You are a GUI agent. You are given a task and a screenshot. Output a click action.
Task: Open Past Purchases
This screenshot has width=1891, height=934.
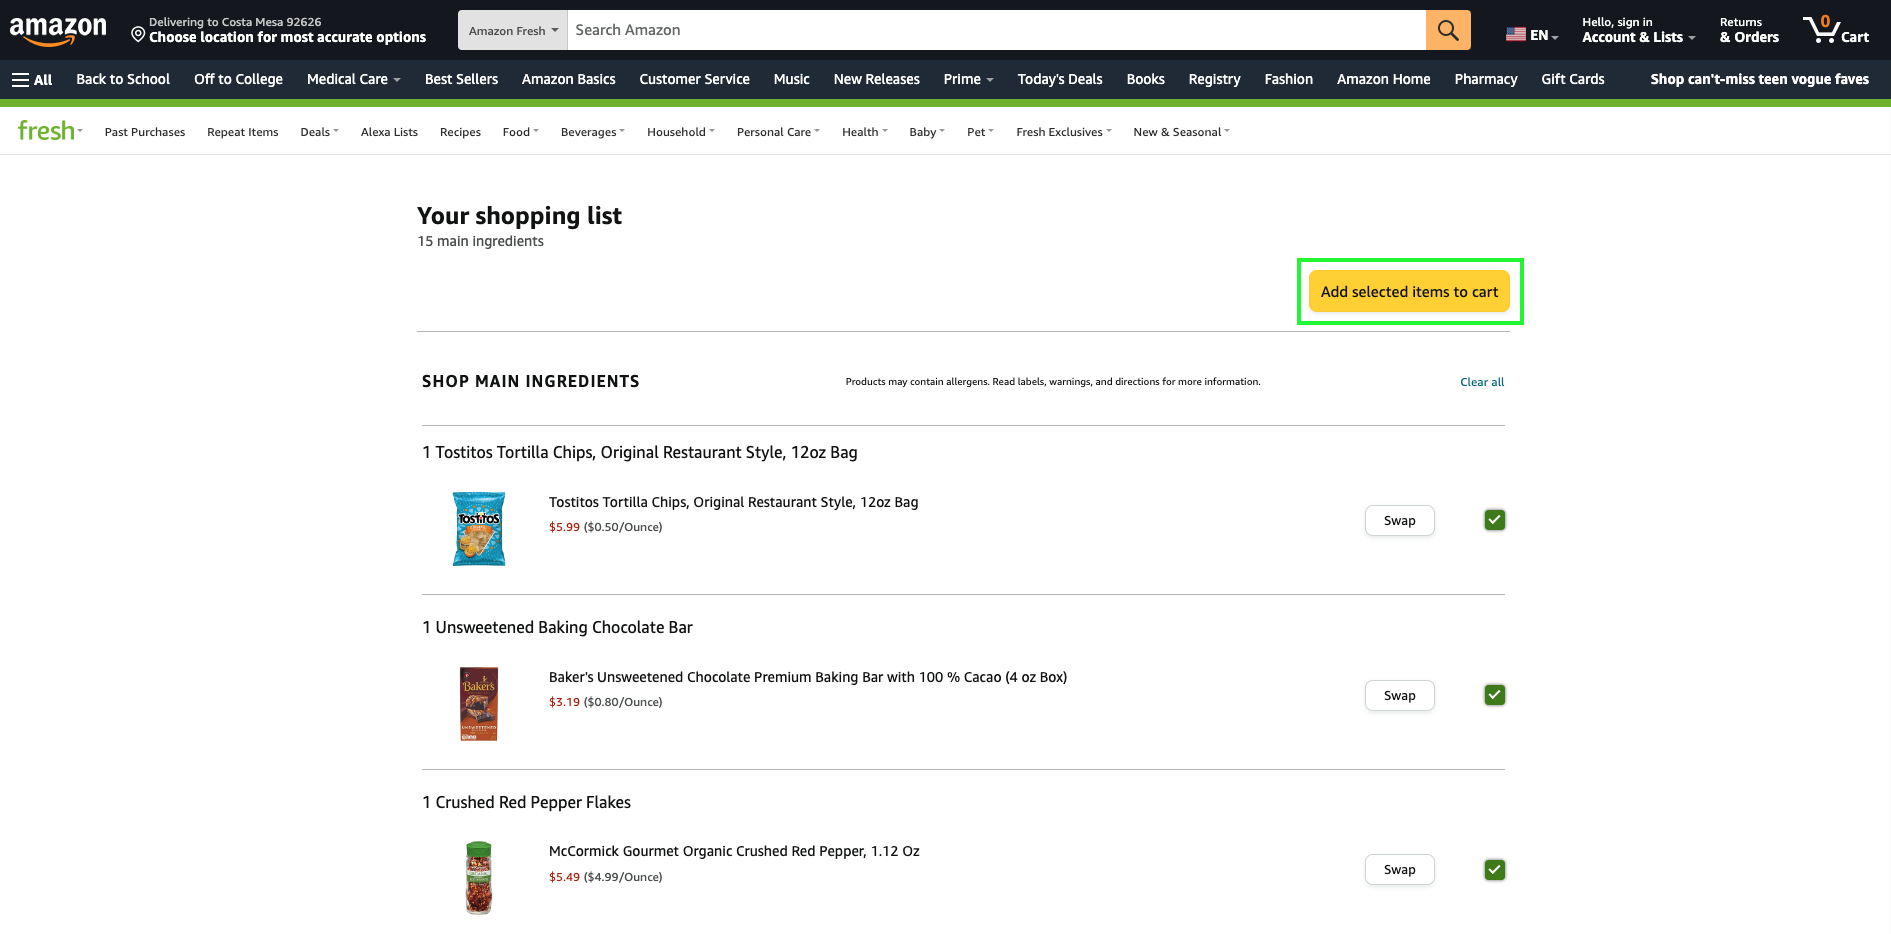coord(145,132)
